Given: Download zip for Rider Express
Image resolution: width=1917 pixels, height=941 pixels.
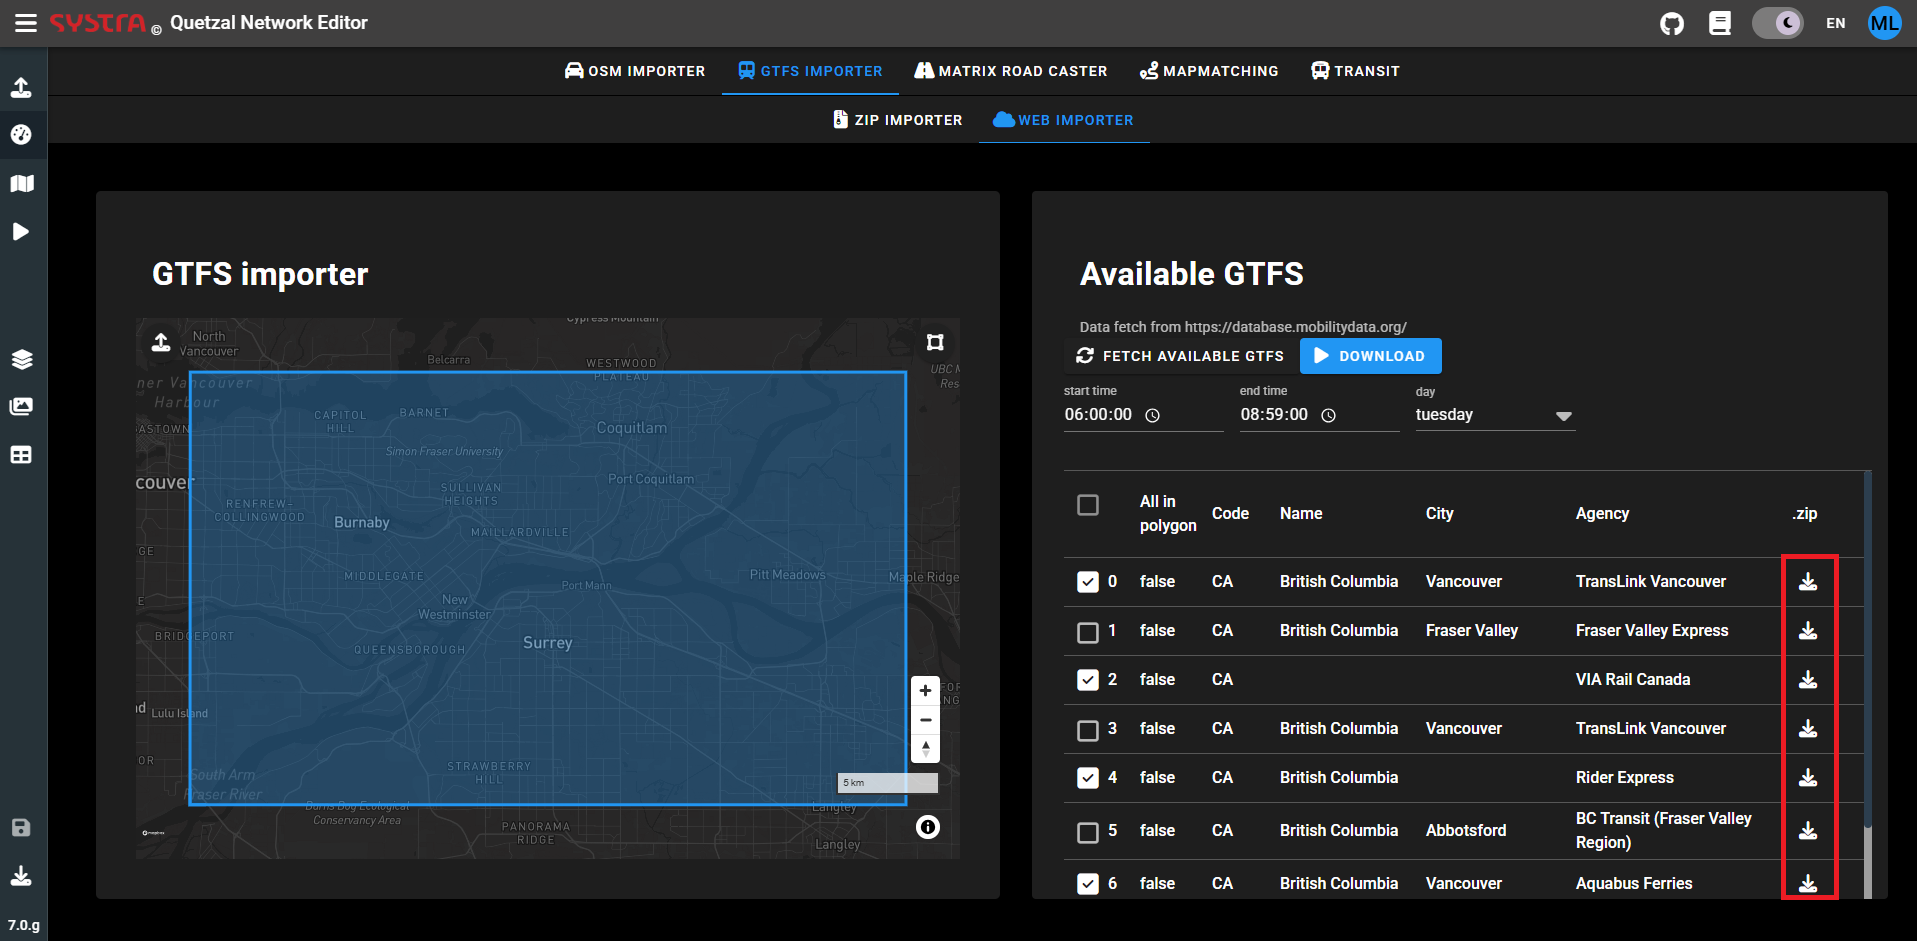Looking at the screenshot, I should pos(1808,778).
